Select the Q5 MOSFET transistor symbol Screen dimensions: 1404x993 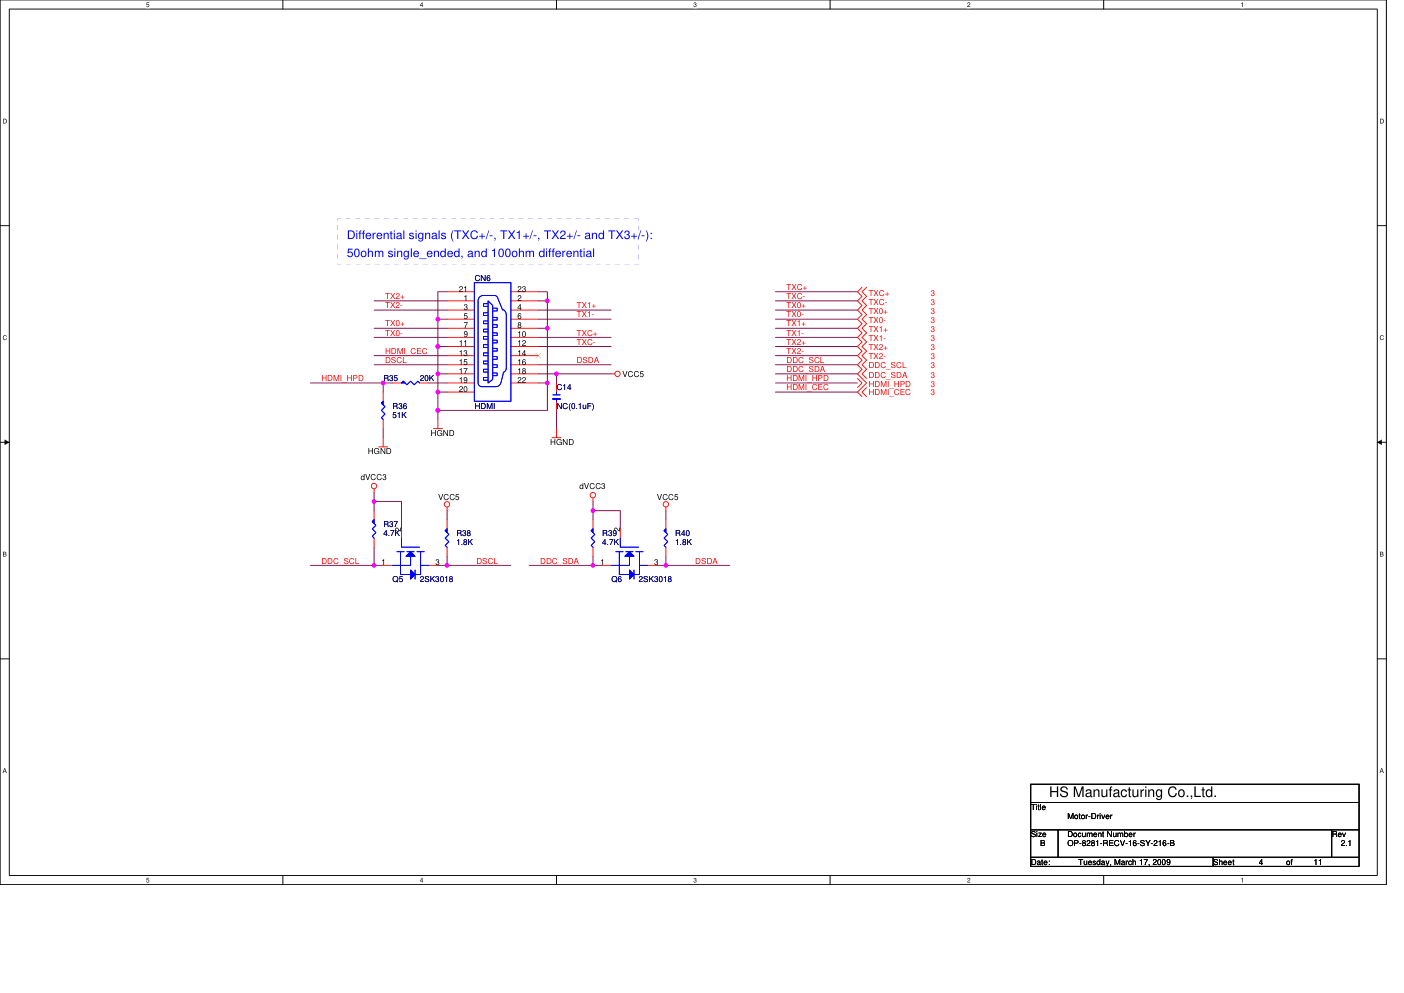coord(410,562)
